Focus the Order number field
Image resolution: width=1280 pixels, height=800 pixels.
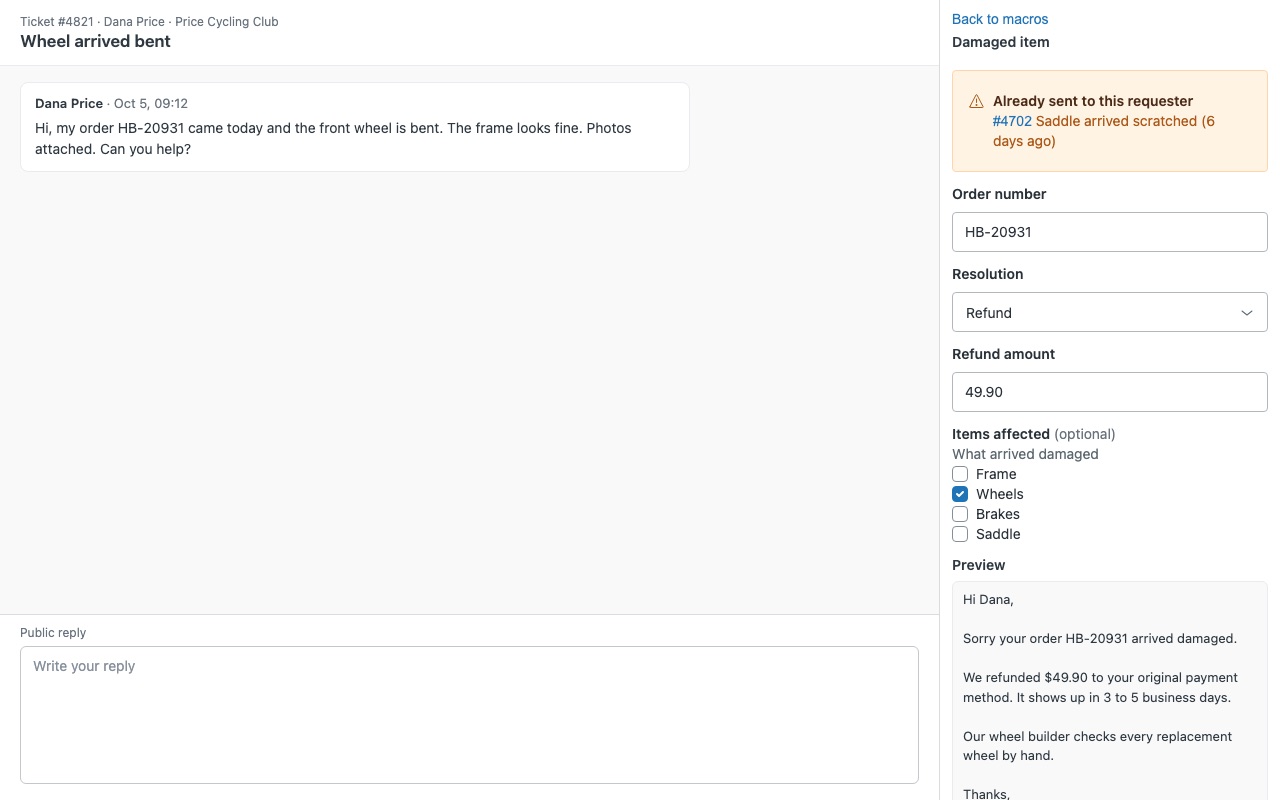point(1110,232)
